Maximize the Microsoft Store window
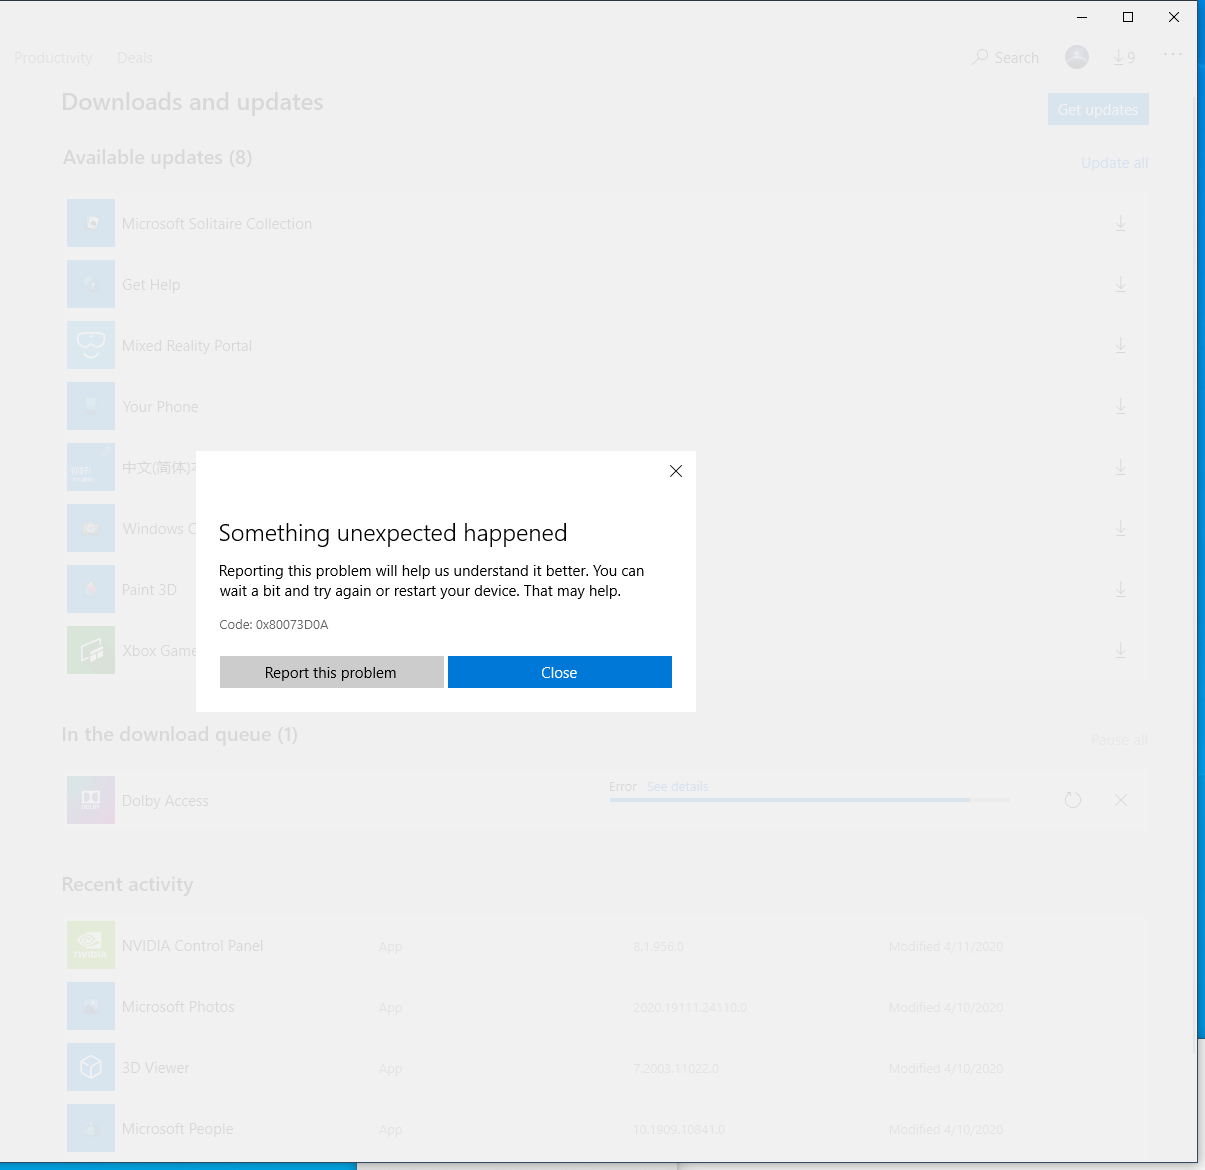The image size is (1205, 1170). click(1128, 17)
